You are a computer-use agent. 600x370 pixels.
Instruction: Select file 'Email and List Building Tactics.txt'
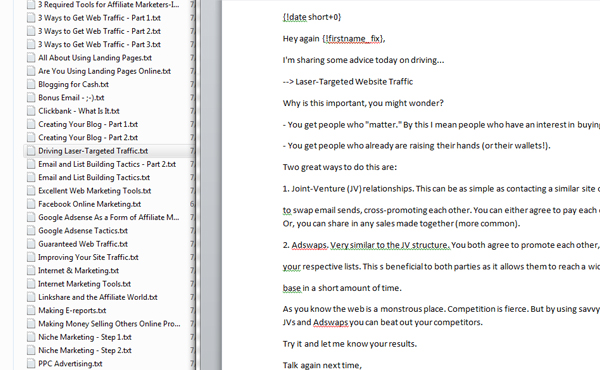point(94,178)
